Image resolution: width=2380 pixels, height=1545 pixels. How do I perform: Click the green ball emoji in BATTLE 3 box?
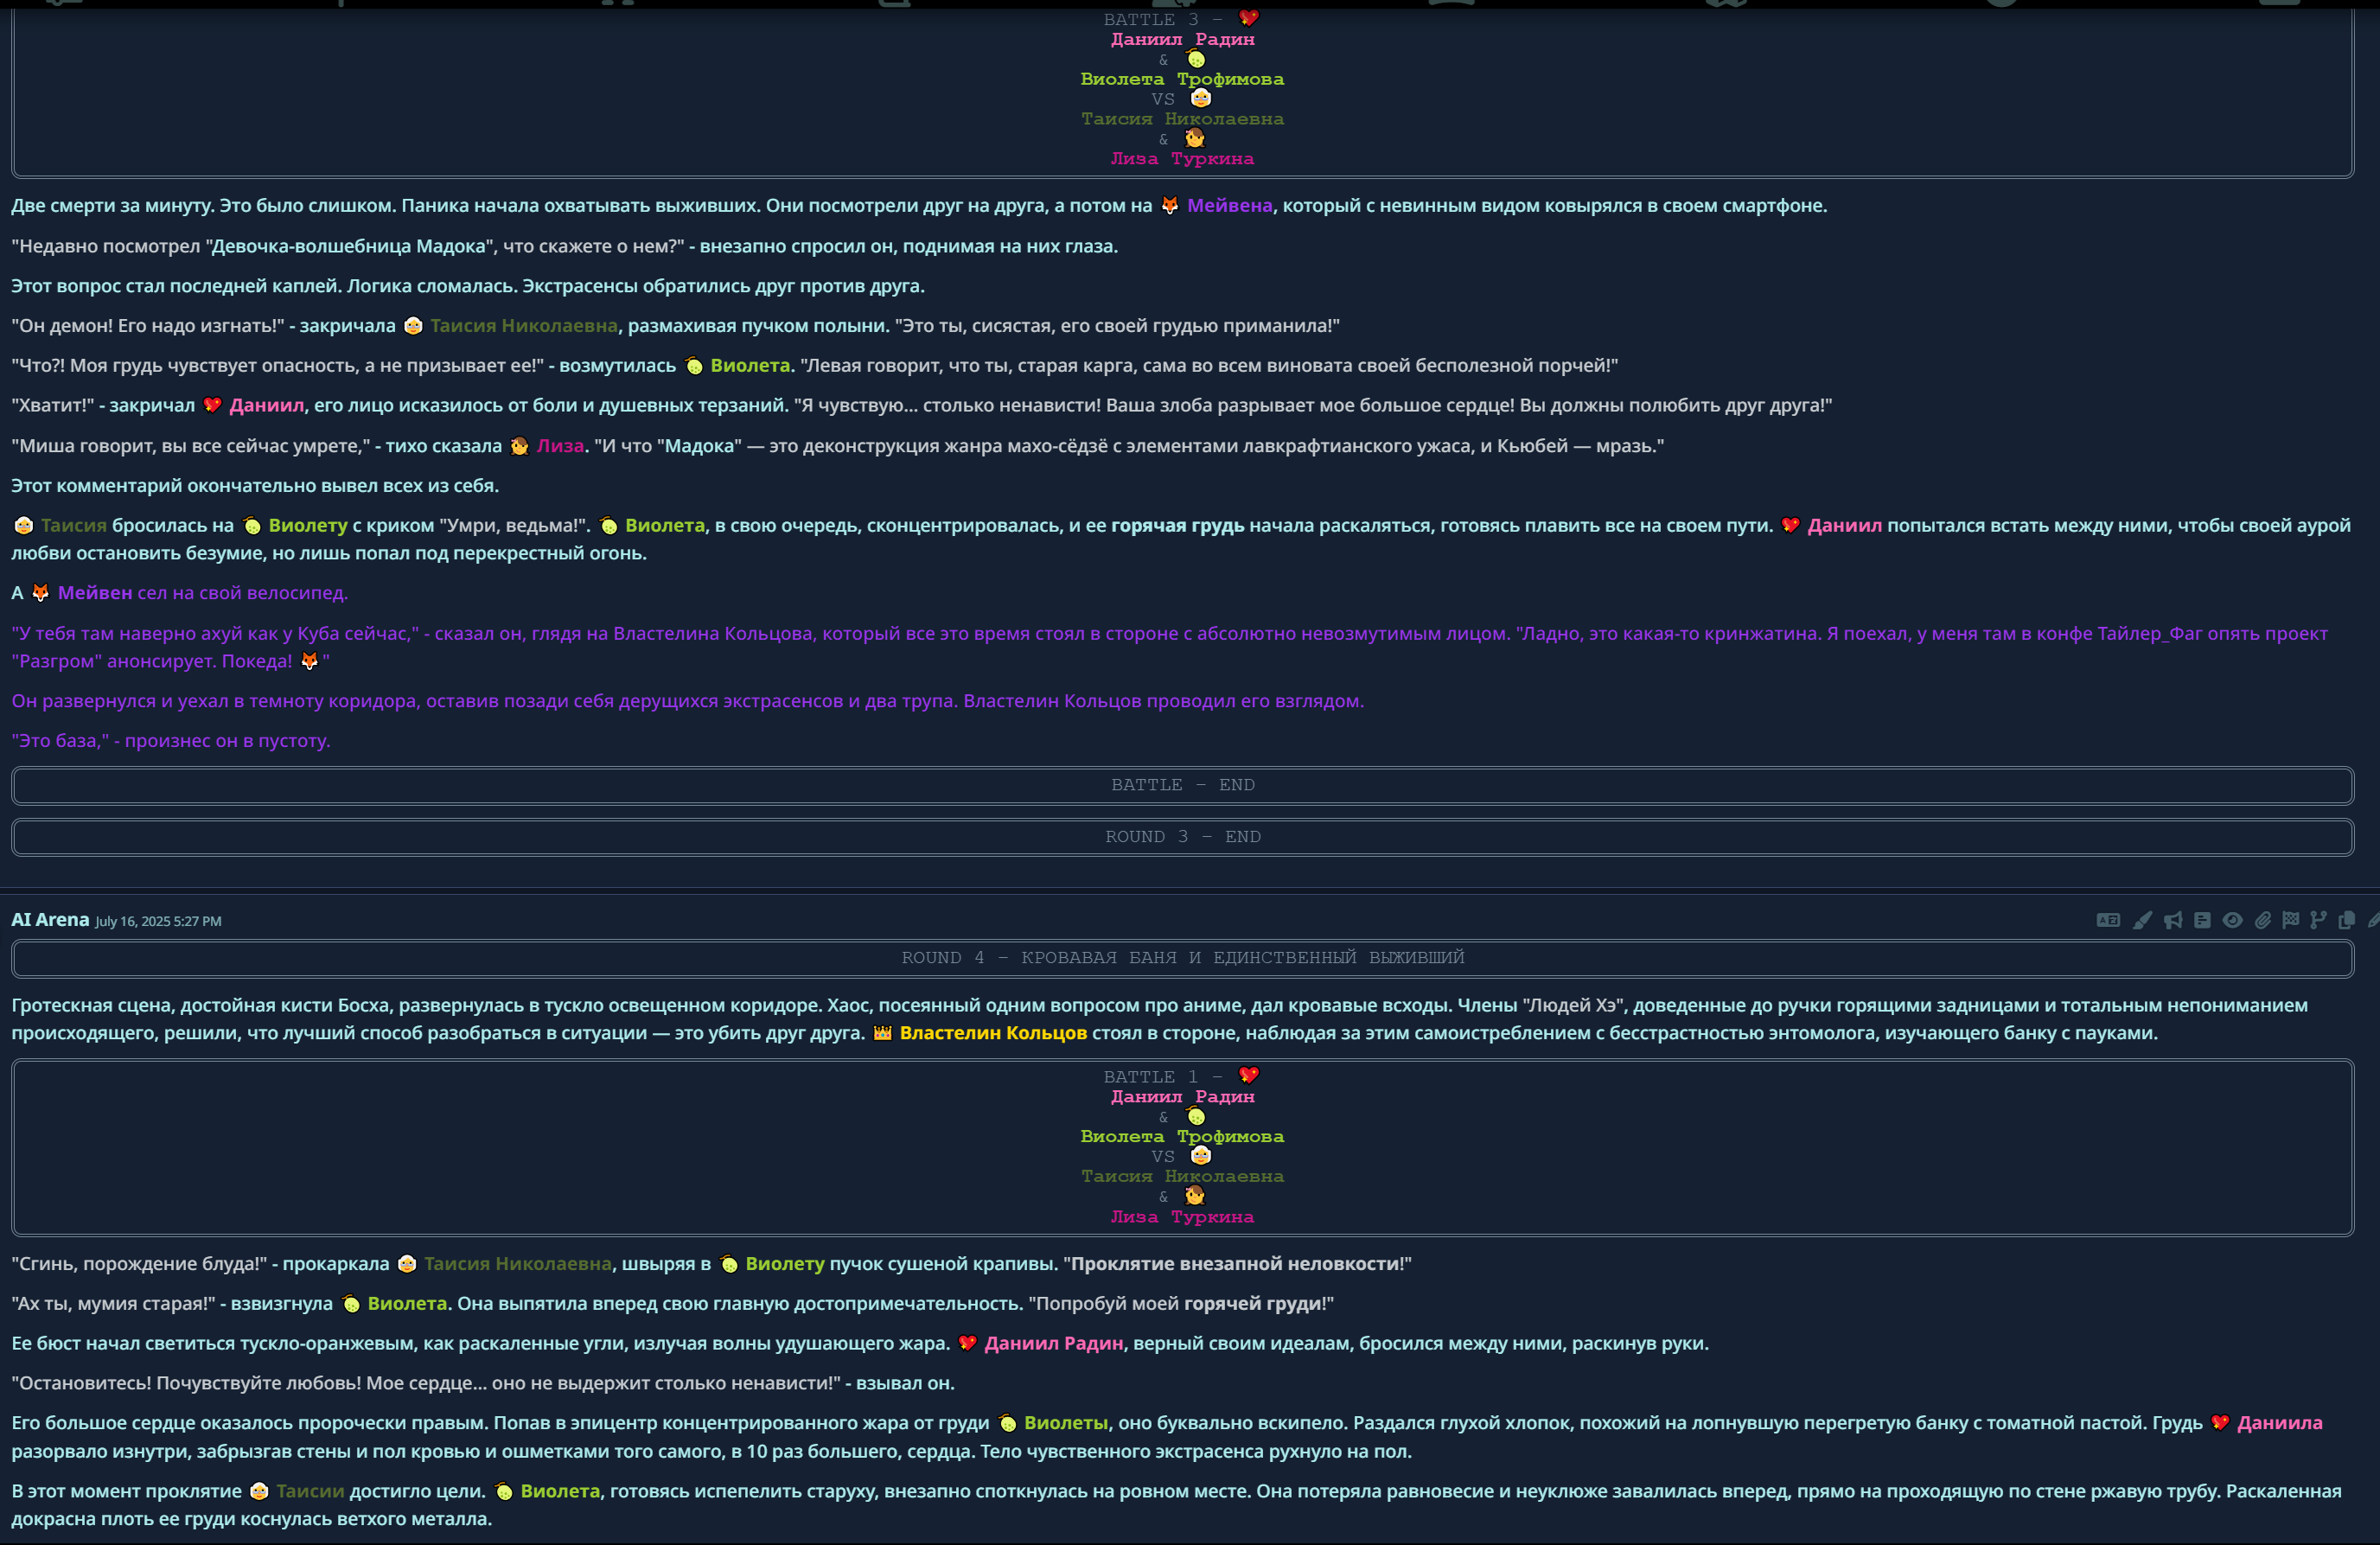(x=1195, y=58)
